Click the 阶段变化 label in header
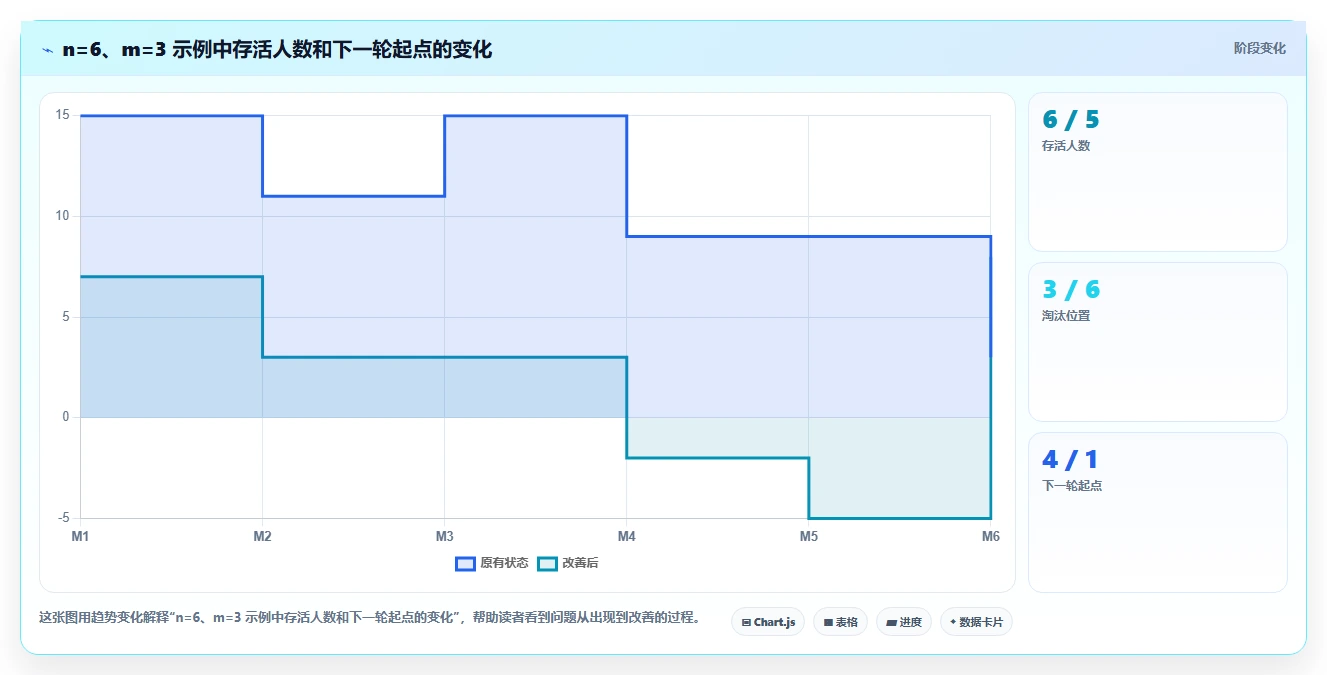Screen dimensions: 1327x675 [1259, 48]
